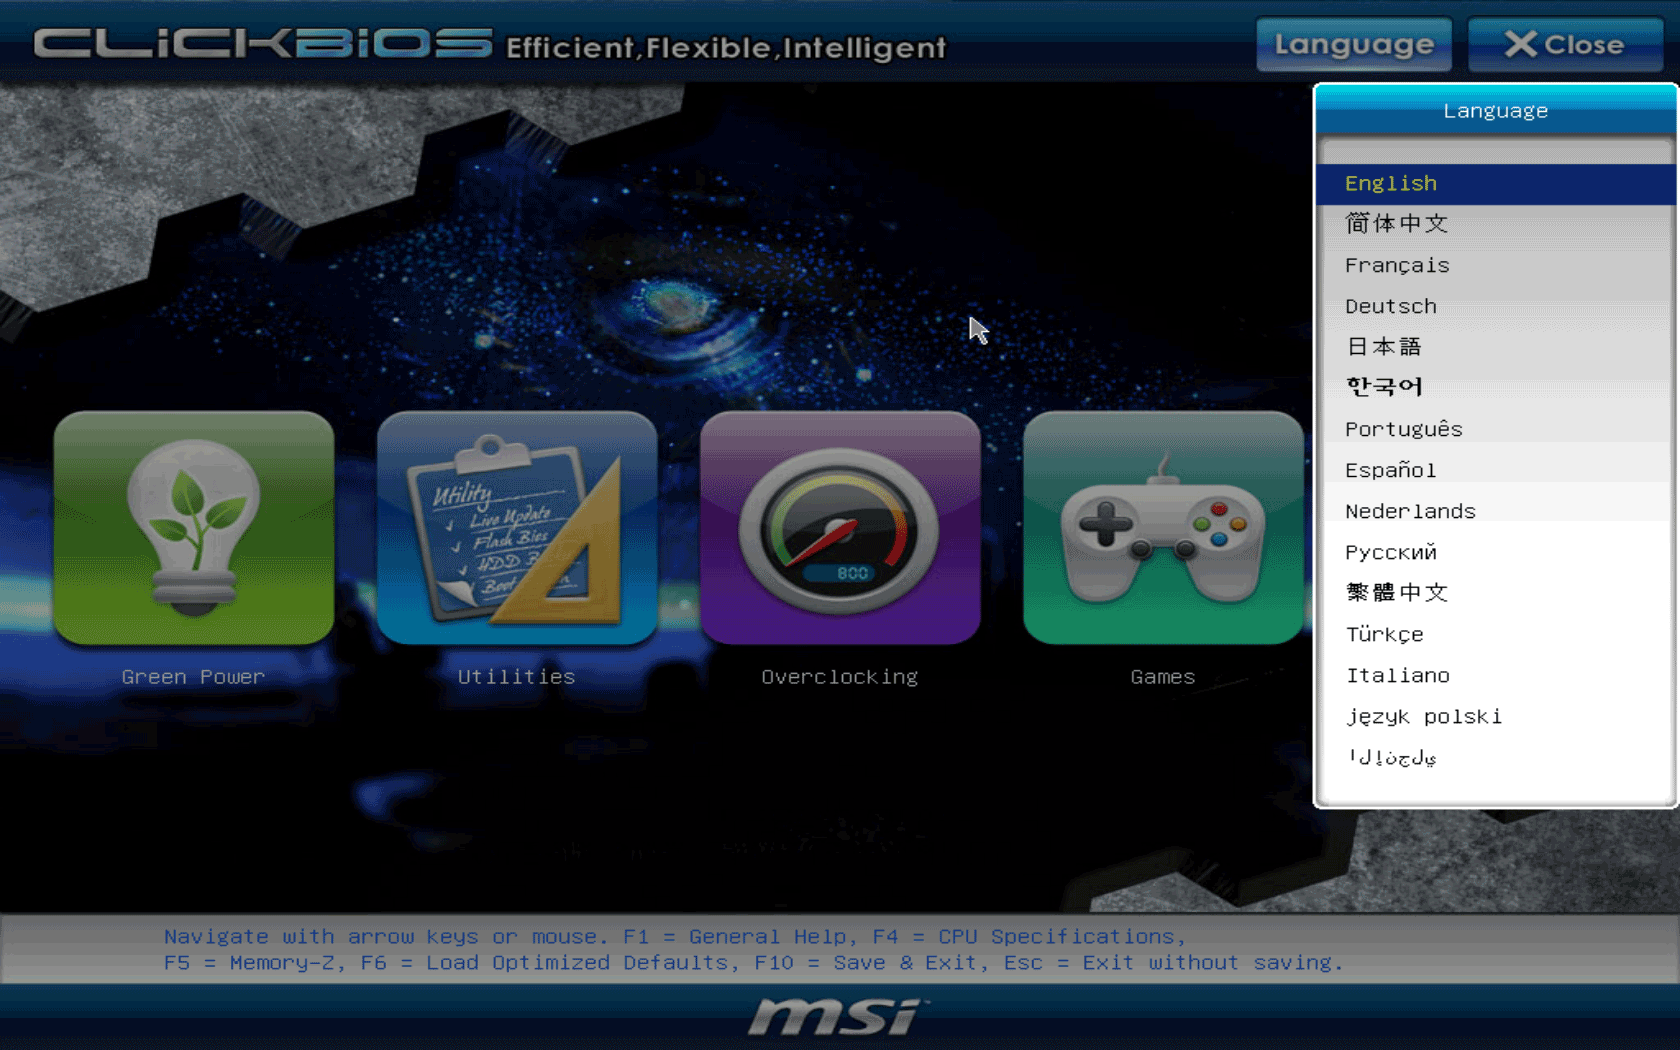Click the Utilities label text
Image resolution: width=1680 pixels, height=1050 pixels.
(x=516, y=677)
